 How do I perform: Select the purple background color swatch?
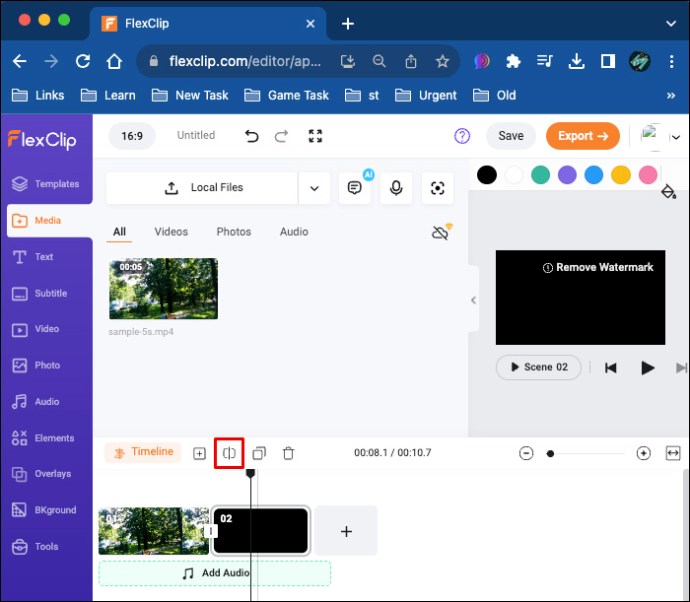(x=567, y=175)
